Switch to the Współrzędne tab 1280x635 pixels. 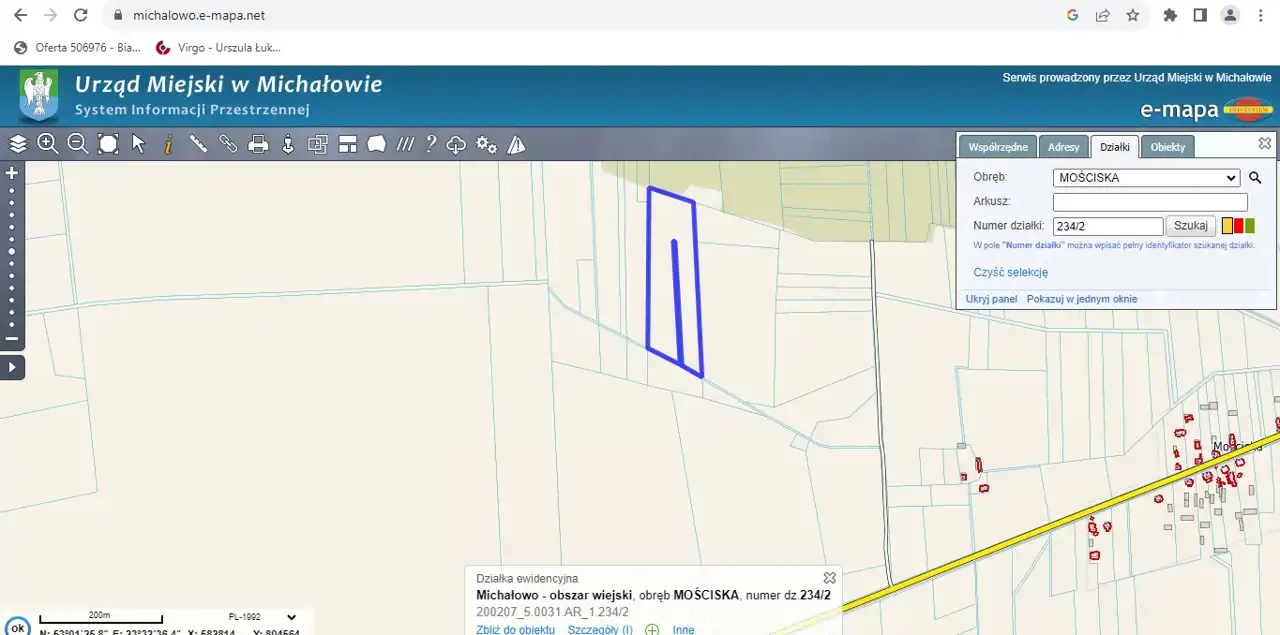997,147
